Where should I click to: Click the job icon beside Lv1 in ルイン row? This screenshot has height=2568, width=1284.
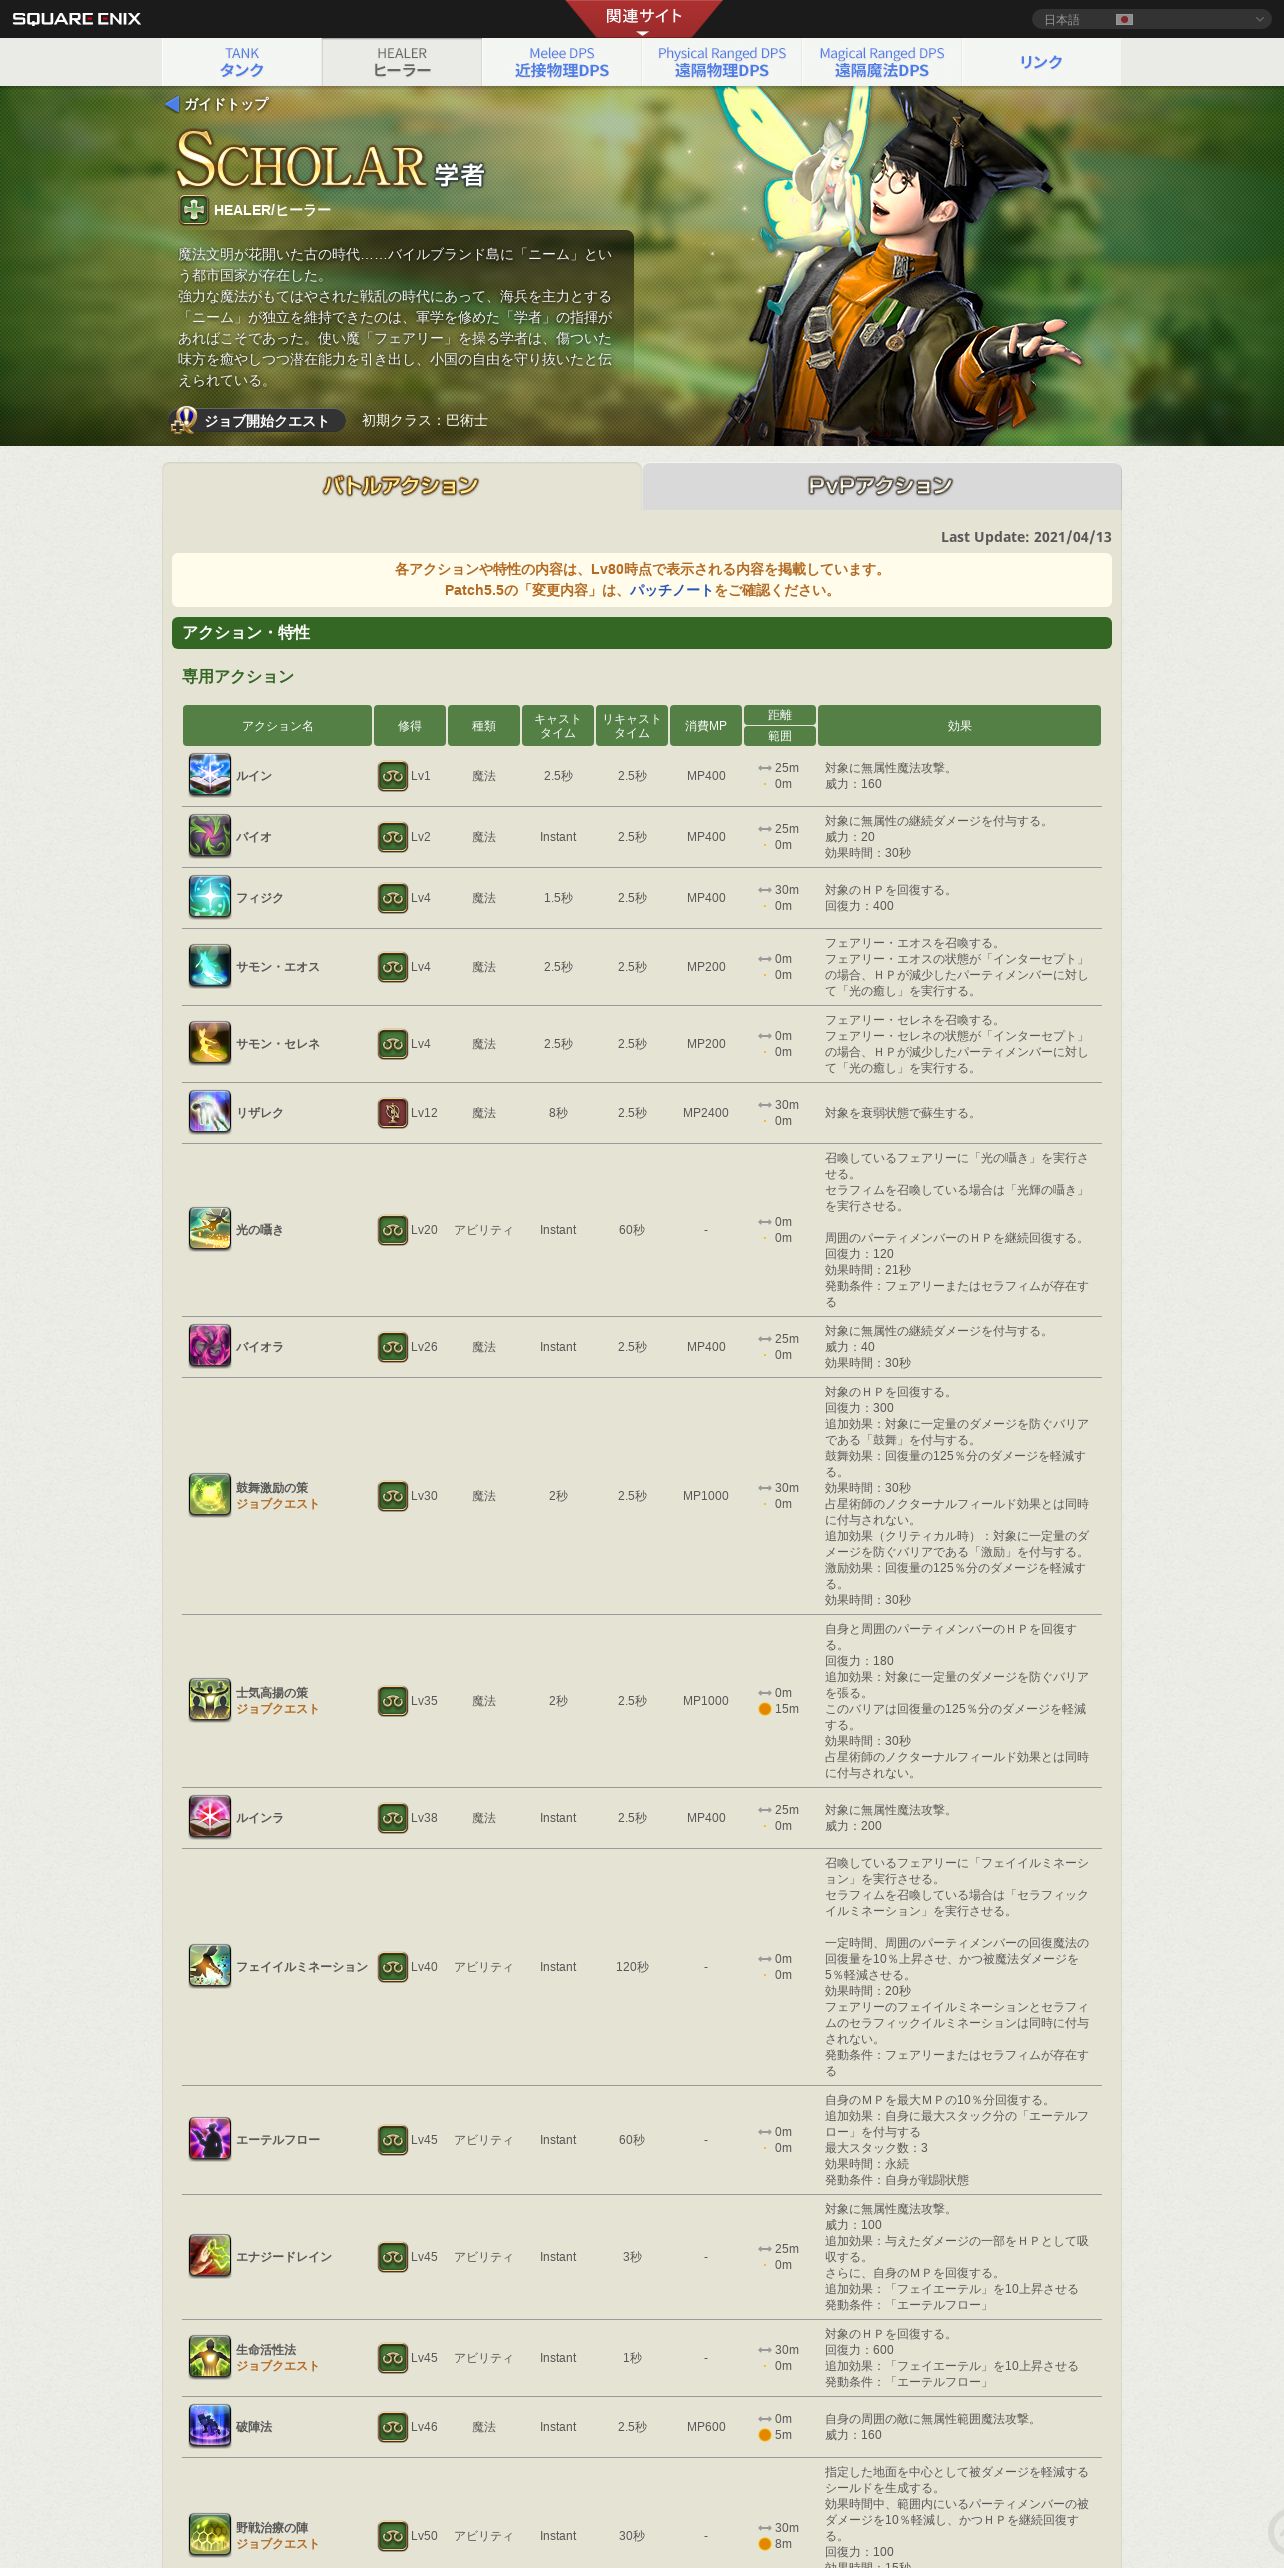click(x=393, y=776)
